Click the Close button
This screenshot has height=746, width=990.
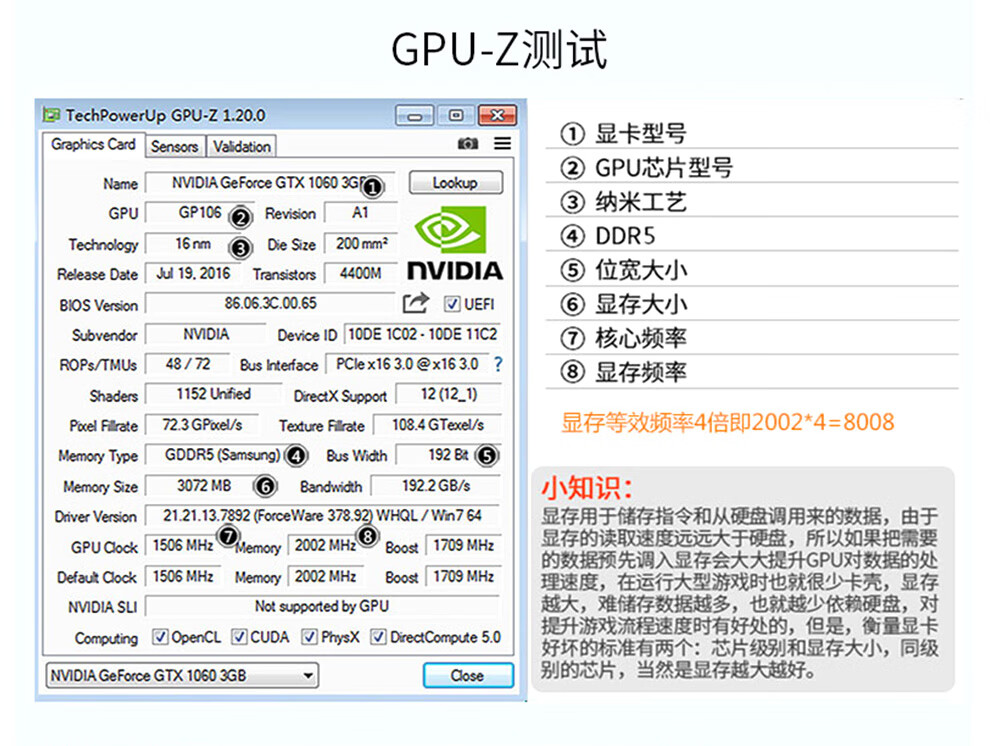[468, 675]
